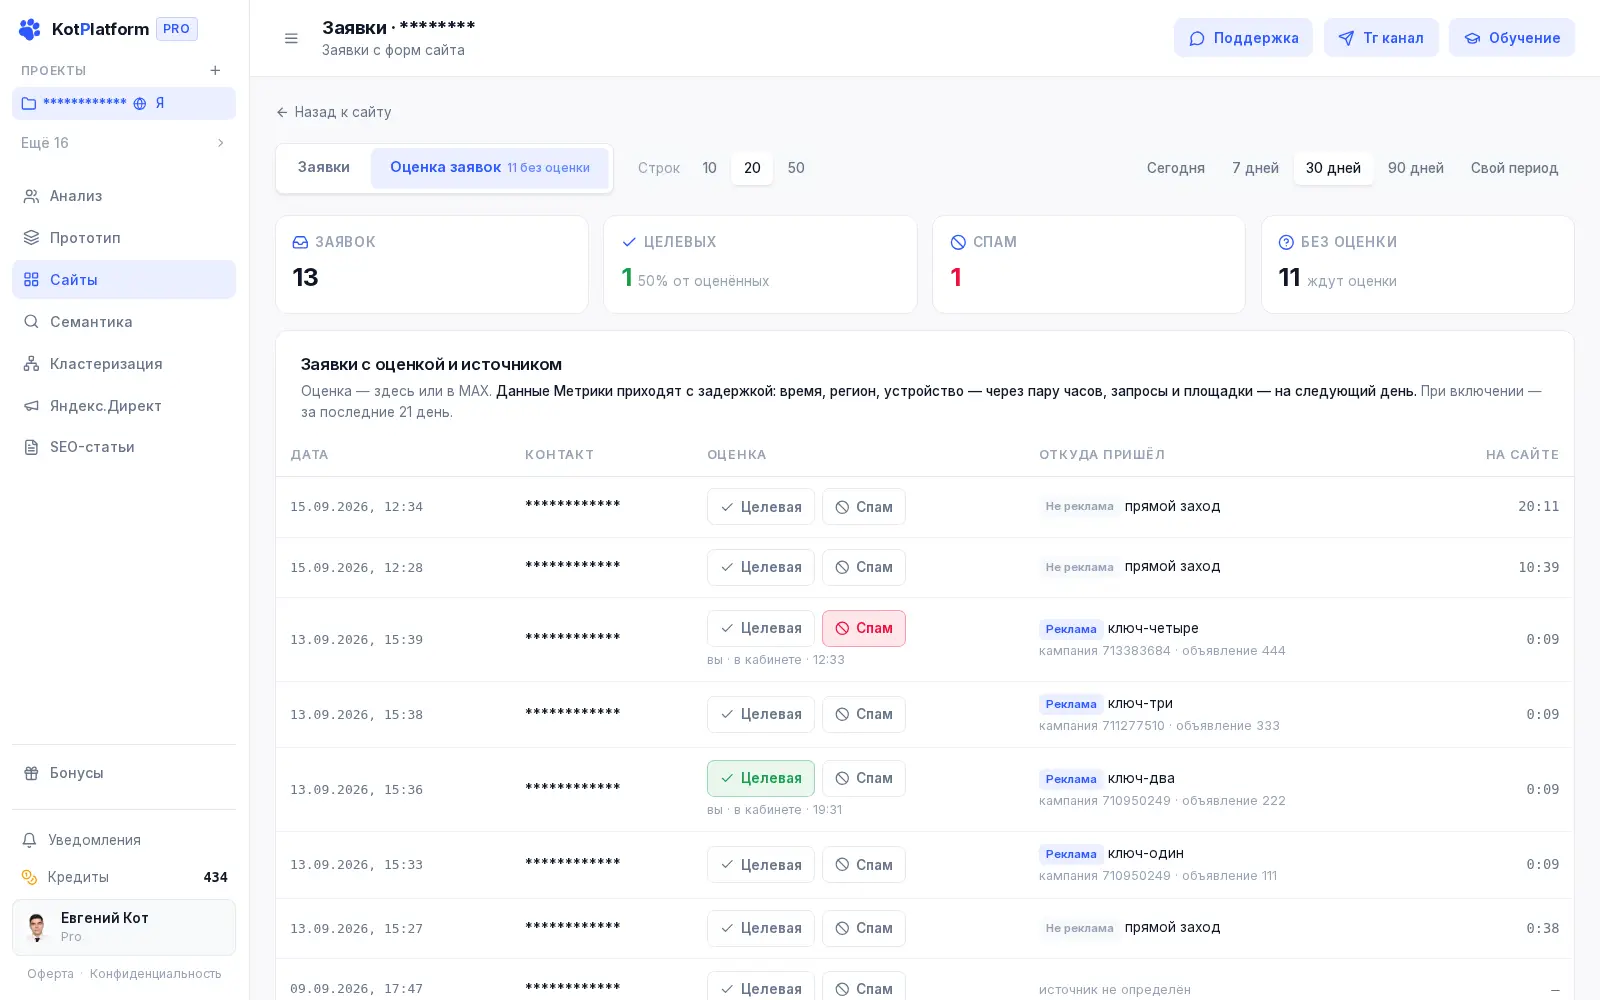
Task: Click the Бонусы gift icon
Action: 31,773
